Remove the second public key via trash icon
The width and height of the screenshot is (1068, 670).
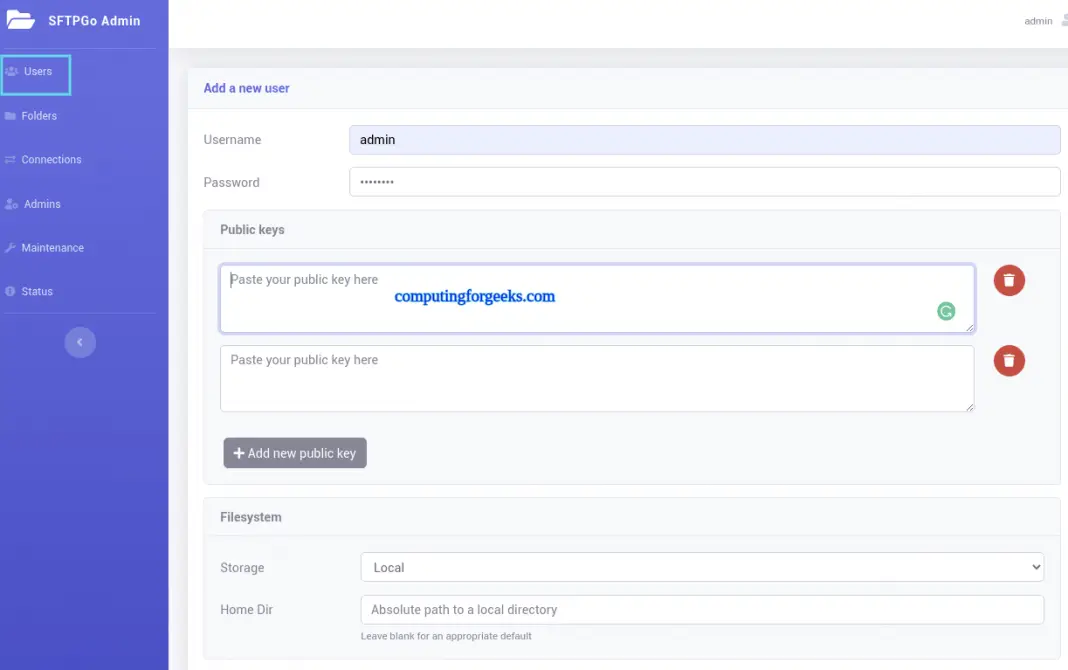1008,360
